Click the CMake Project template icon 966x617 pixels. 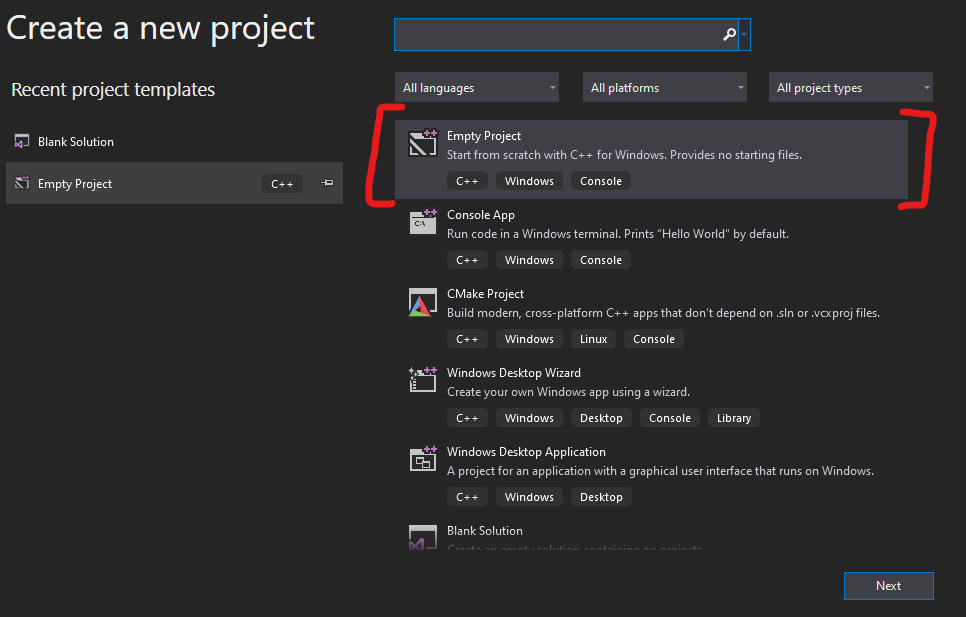pos(423,302)
